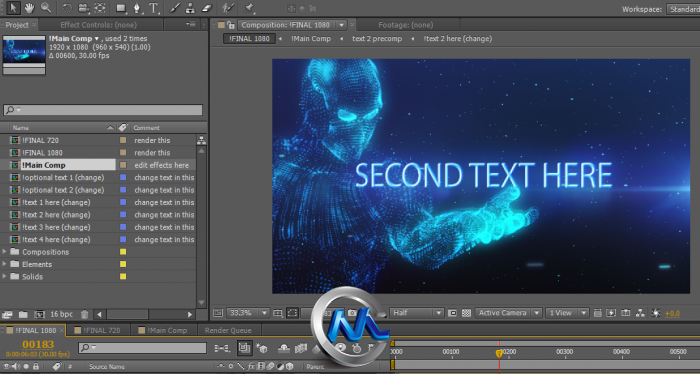Click label color swatch of !FINAL 720

coord(123,140)
